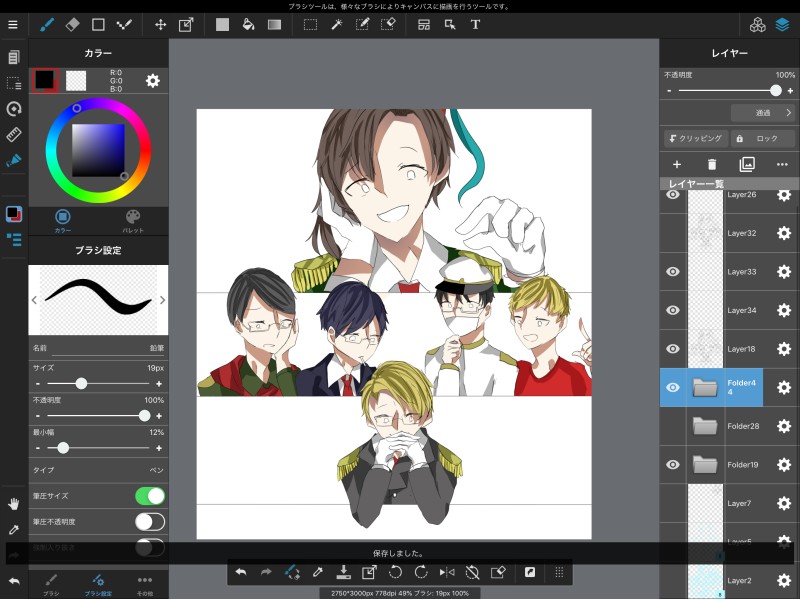The image size is (800, 599).
Task: Flip canvas horizontally in bottom bar
Action: point(447,572)
